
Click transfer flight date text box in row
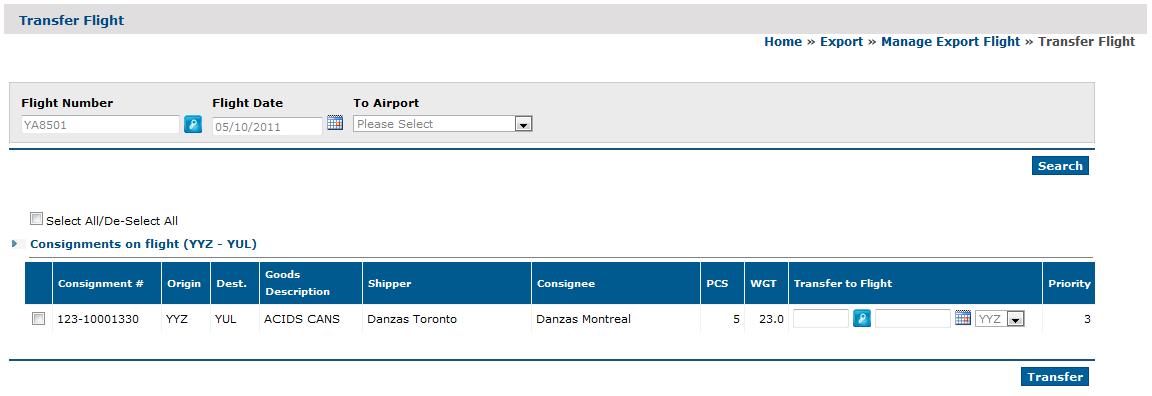pos(913,318)
